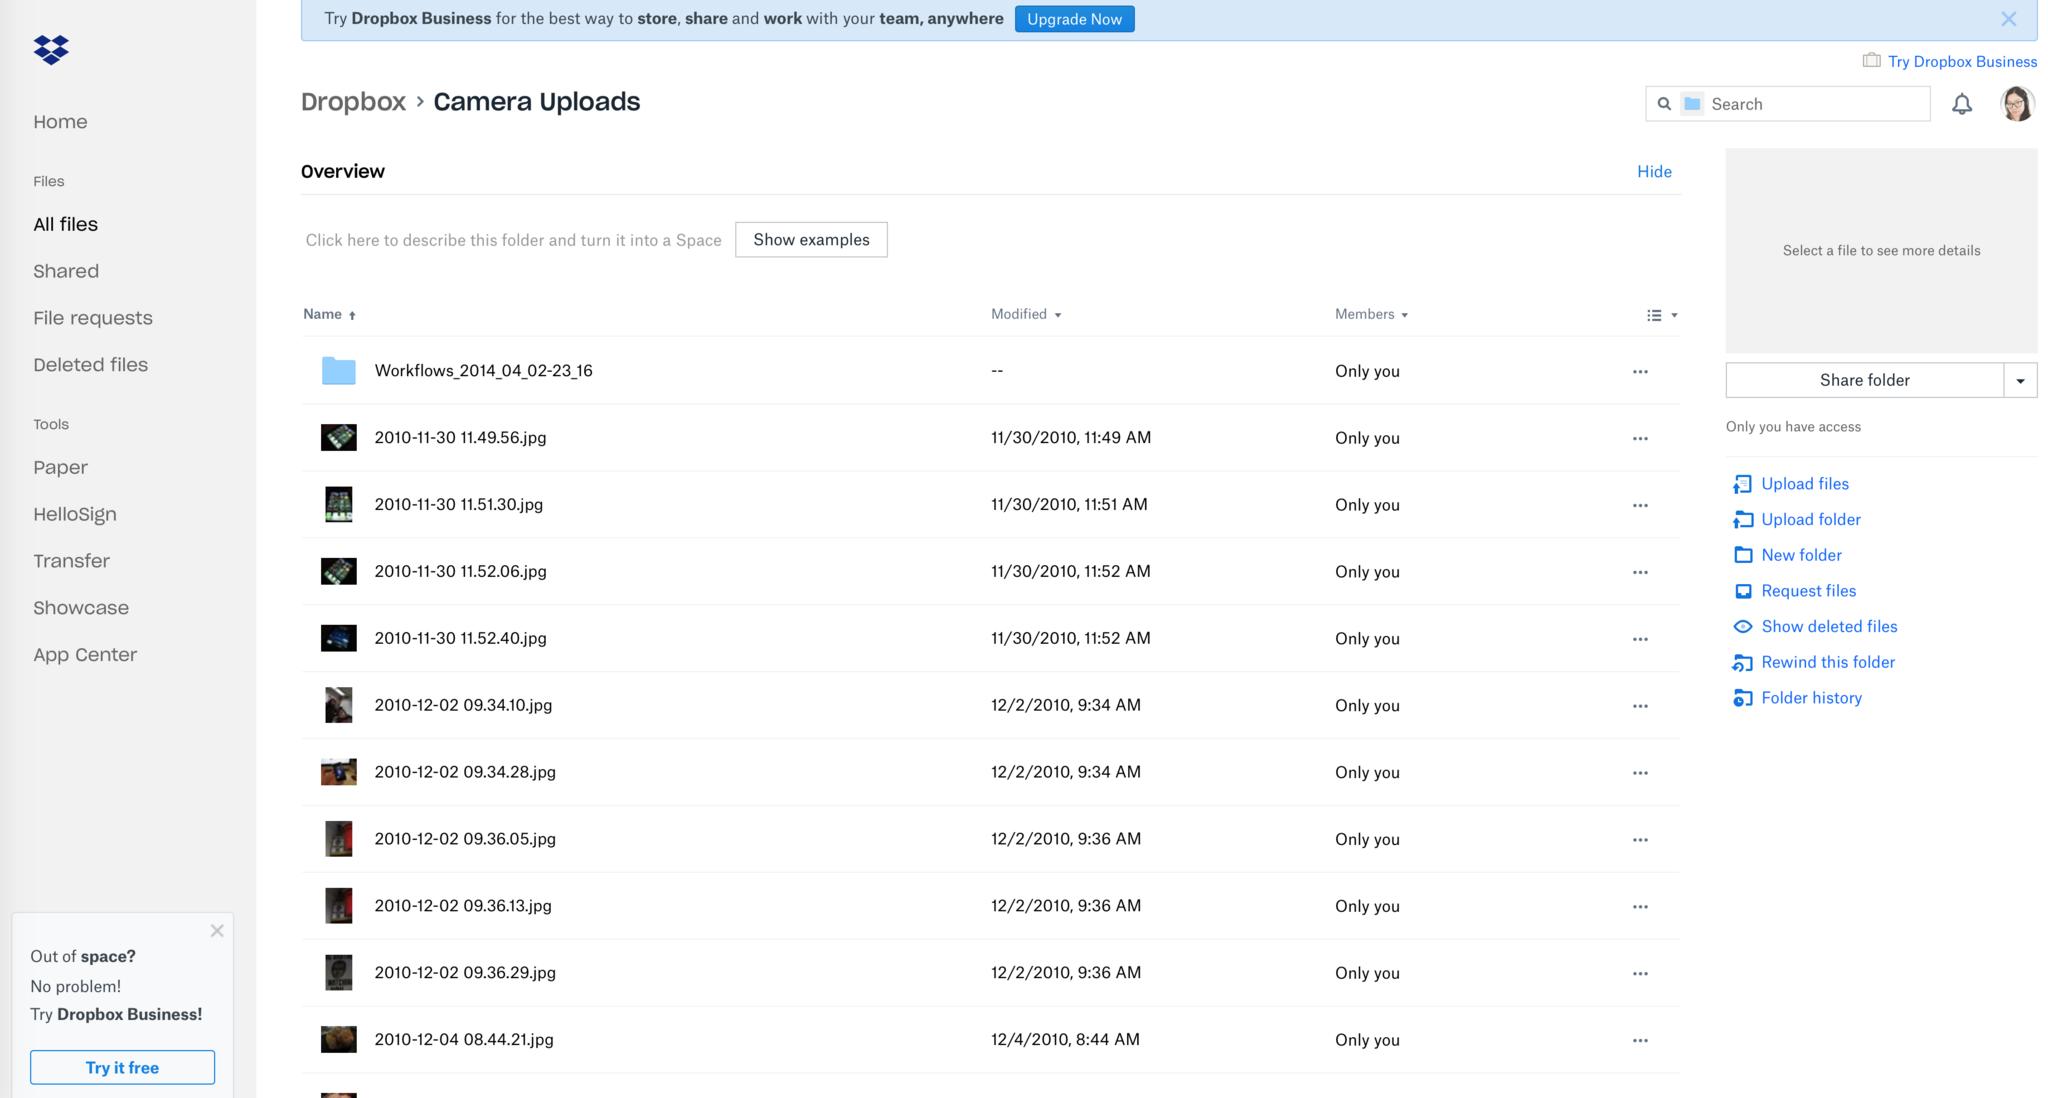Open more options for 2010-12-02 09.36.29.jpg
Screen dimensions: 2048x1098
(x=1640, y=974)
